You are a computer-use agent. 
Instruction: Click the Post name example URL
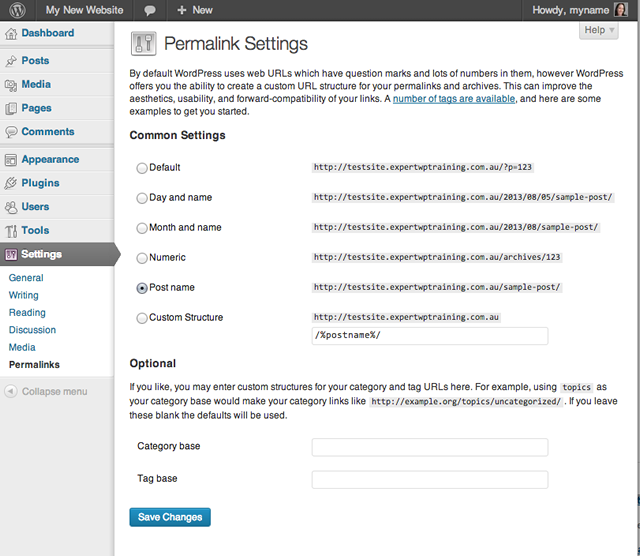(x=437, y=287)
